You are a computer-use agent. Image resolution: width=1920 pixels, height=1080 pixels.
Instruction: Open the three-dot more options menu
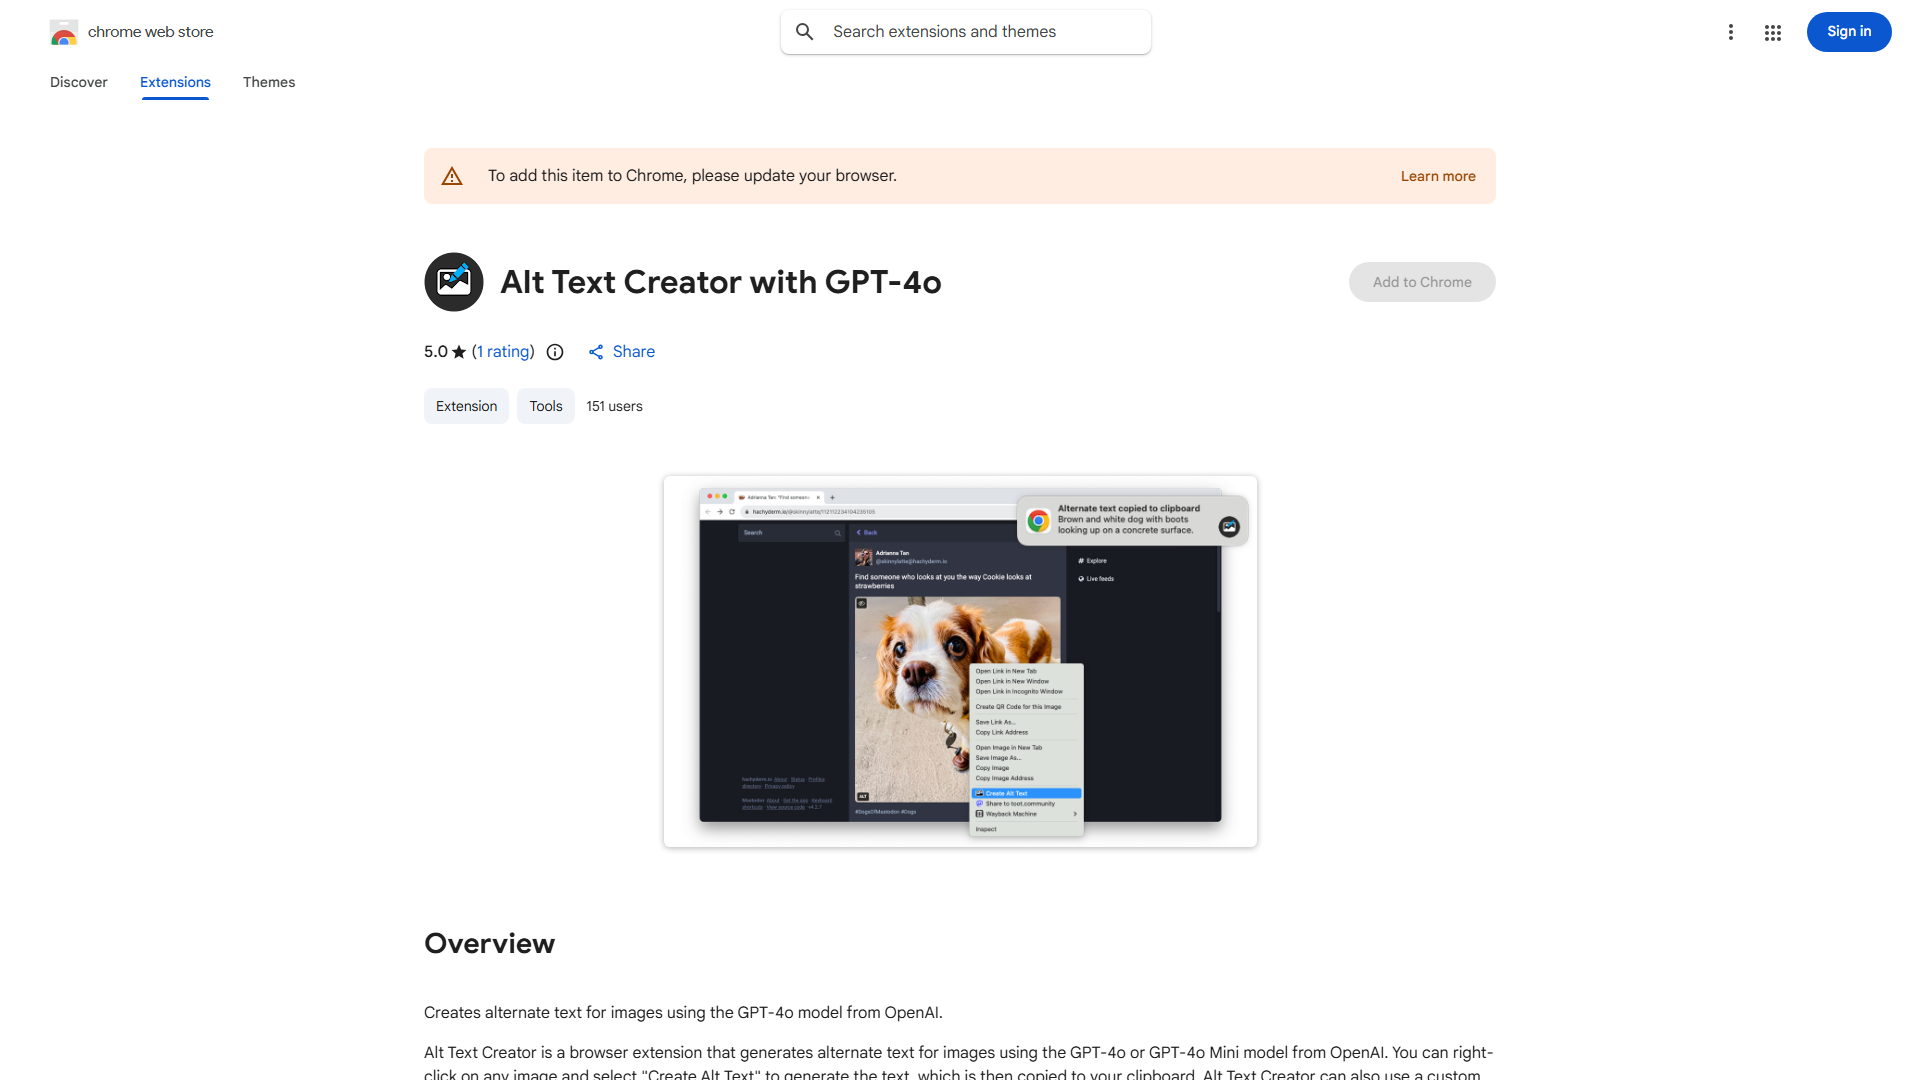pos(1731,32)
